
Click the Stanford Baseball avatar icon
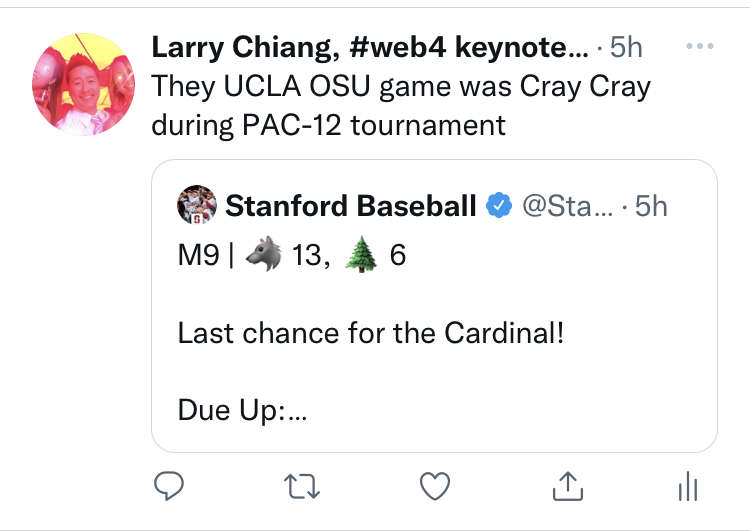click(x=197, y=206)
